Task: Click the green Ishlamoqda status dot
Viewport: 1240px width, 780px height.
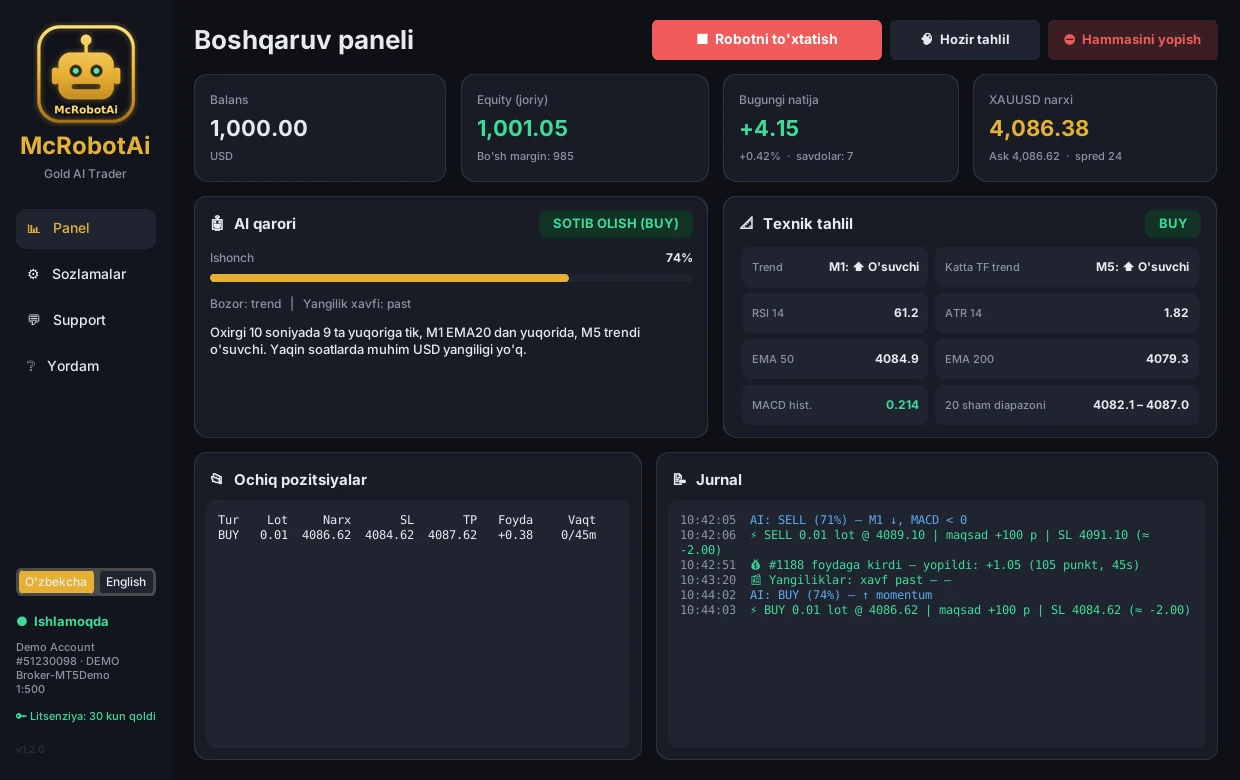Action: pyautogui.click(x=22, y=622)
